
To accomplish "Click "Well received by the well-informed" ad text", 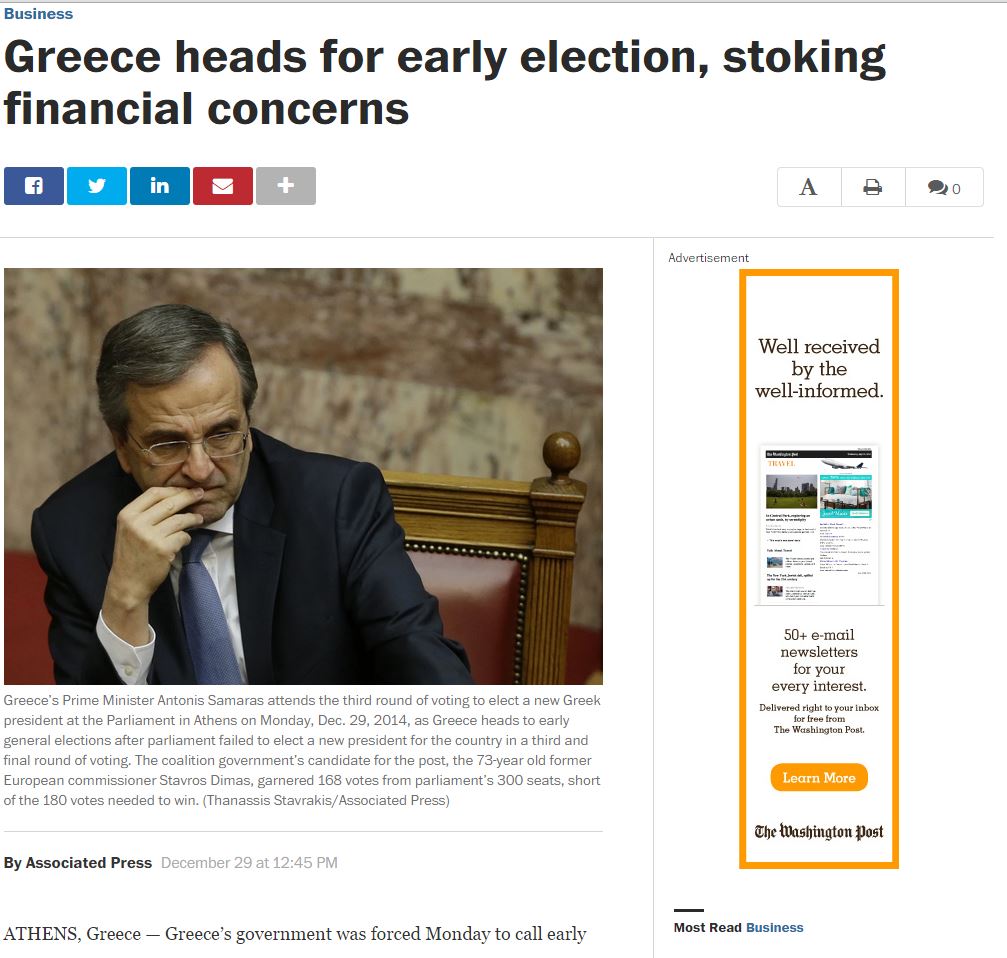I will 819,368.
